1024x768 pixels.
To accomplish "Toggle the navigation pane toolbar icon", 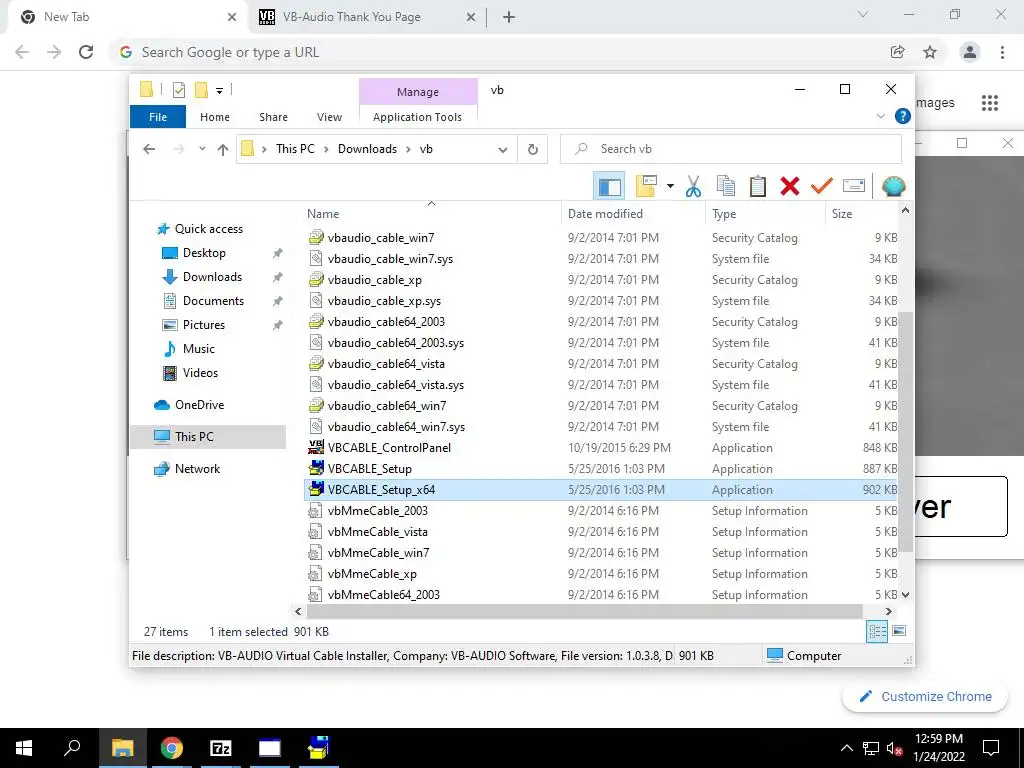I will [x=609, y=187].
